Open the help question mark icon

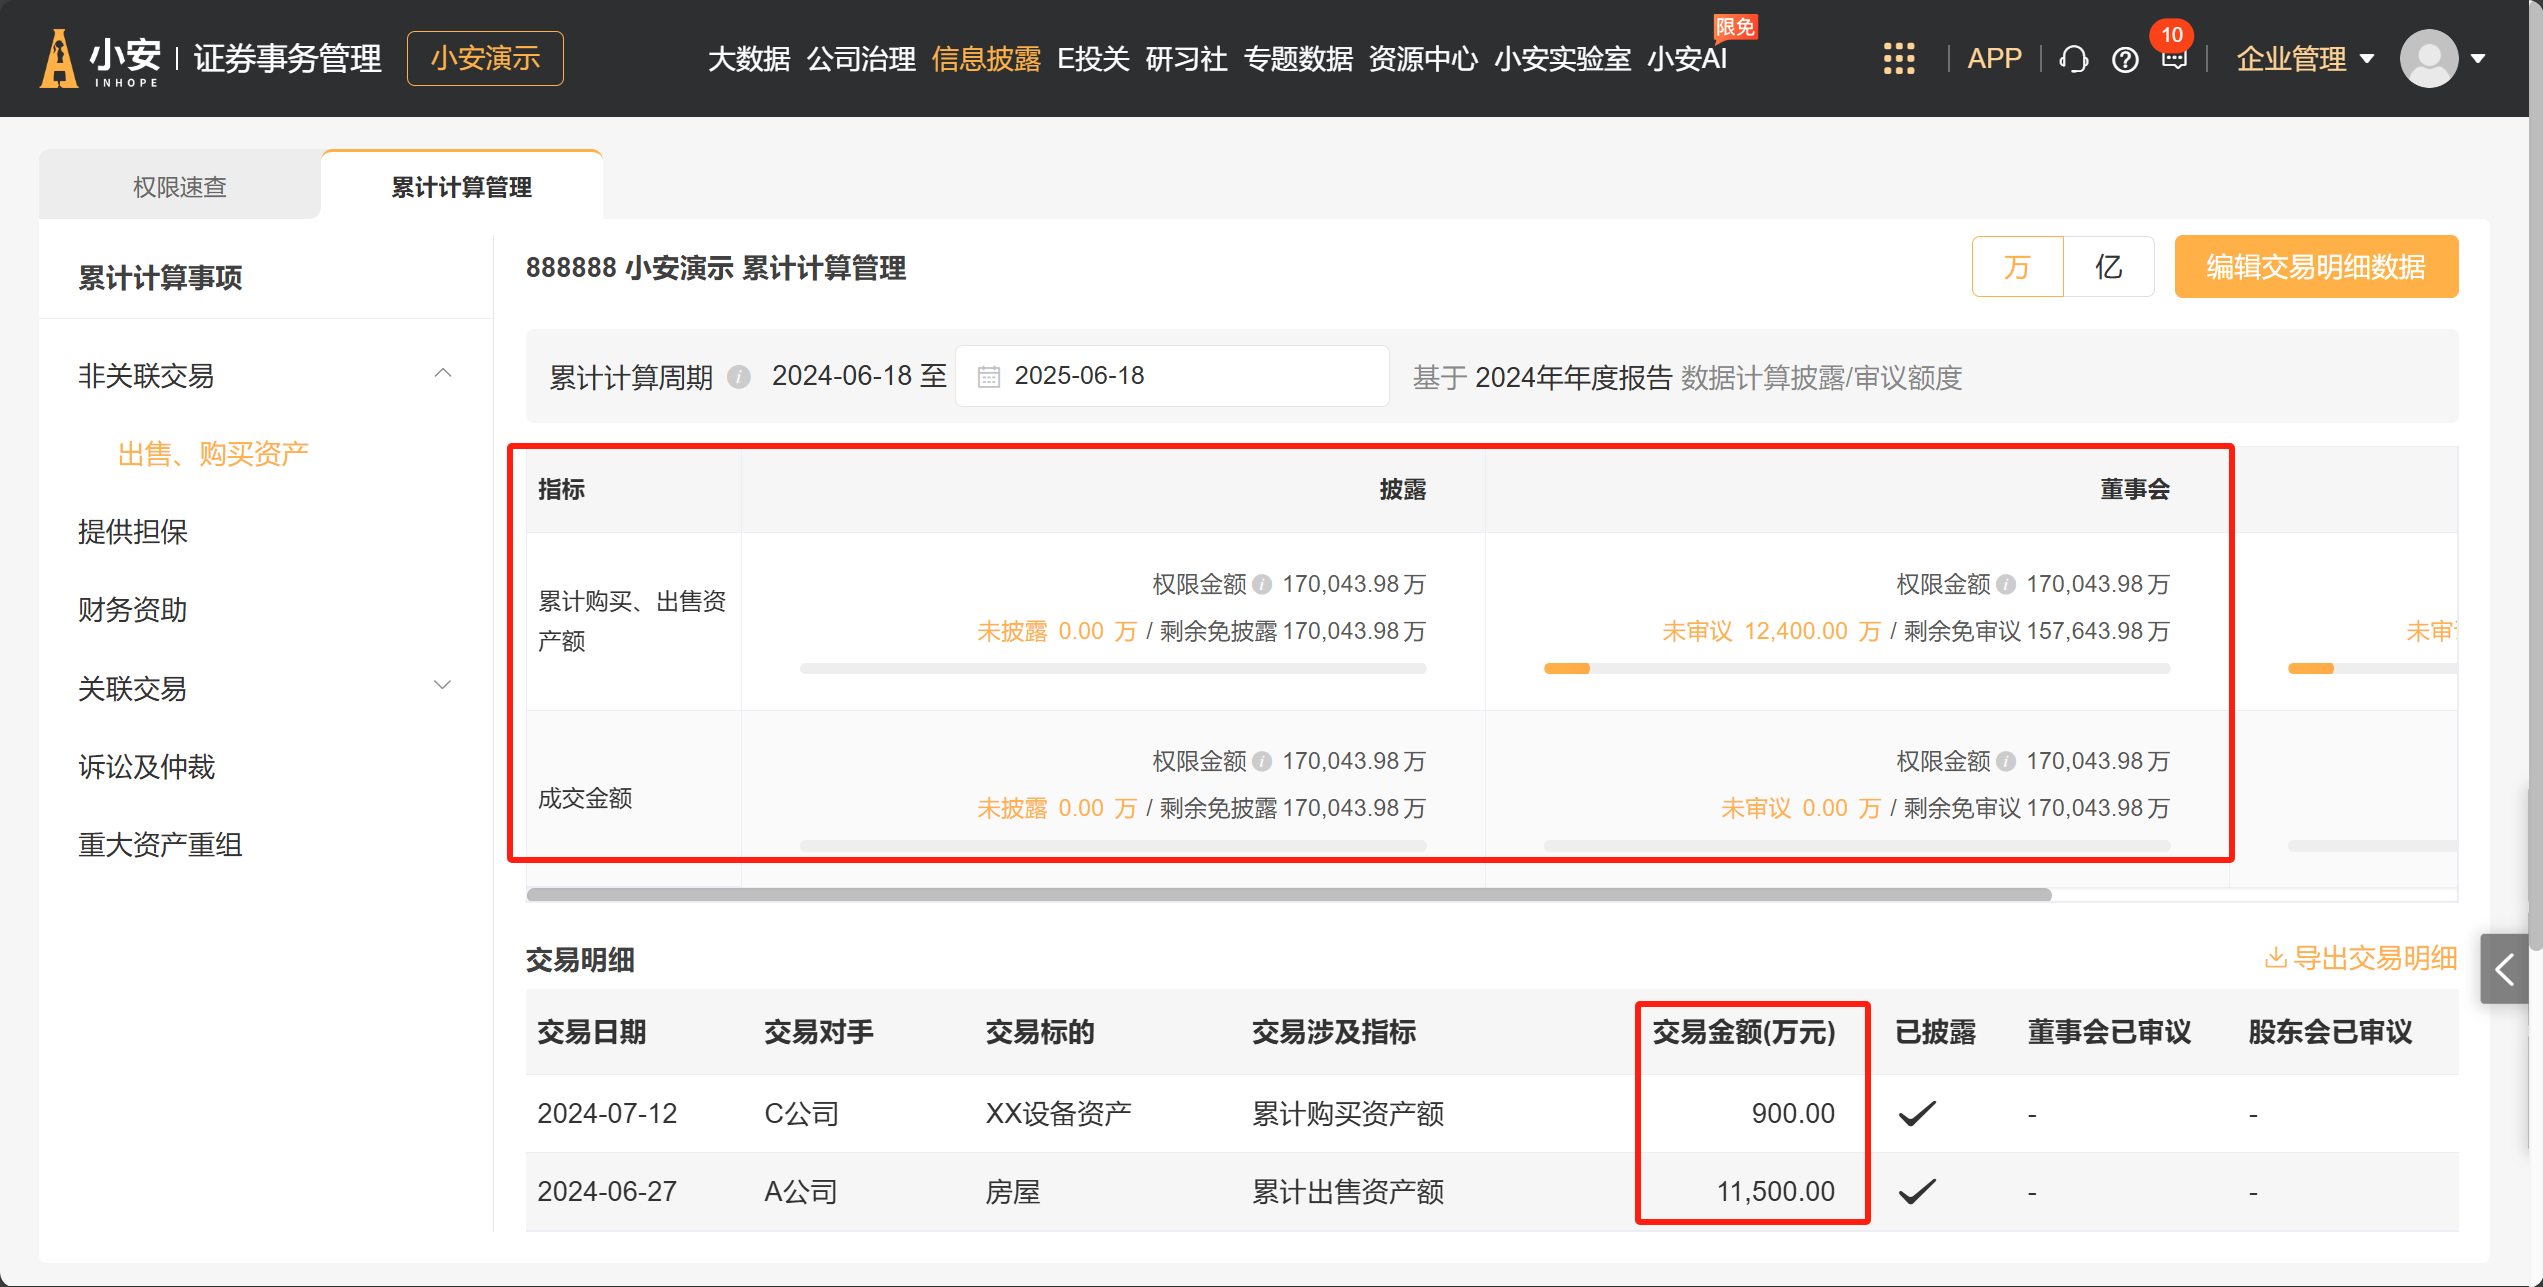click(2125, 60)
